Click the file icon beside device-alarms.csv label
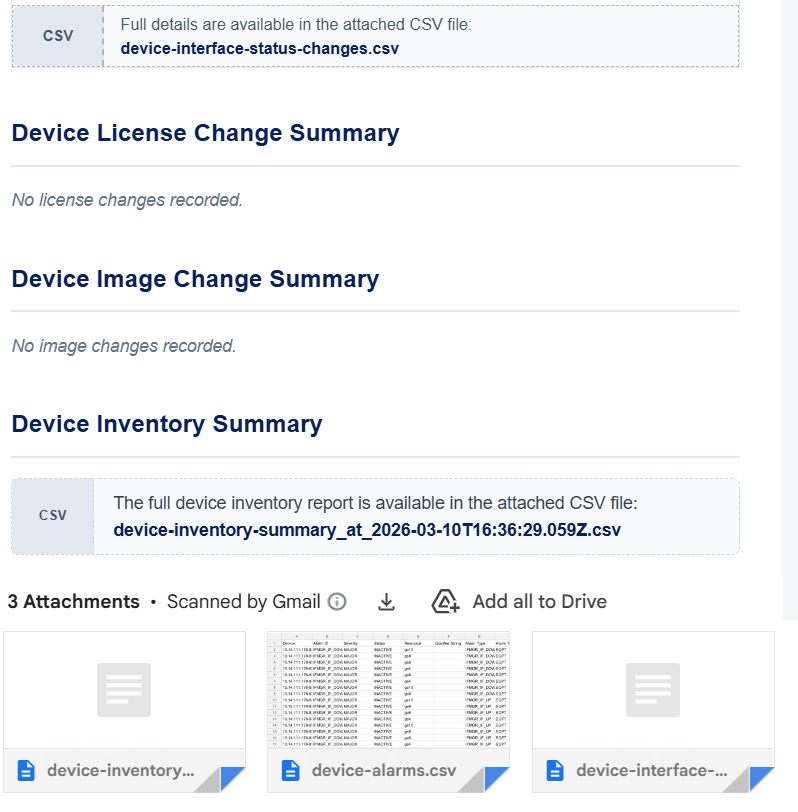The height and width of the screenshot is (812, 798). pos(291,771)
